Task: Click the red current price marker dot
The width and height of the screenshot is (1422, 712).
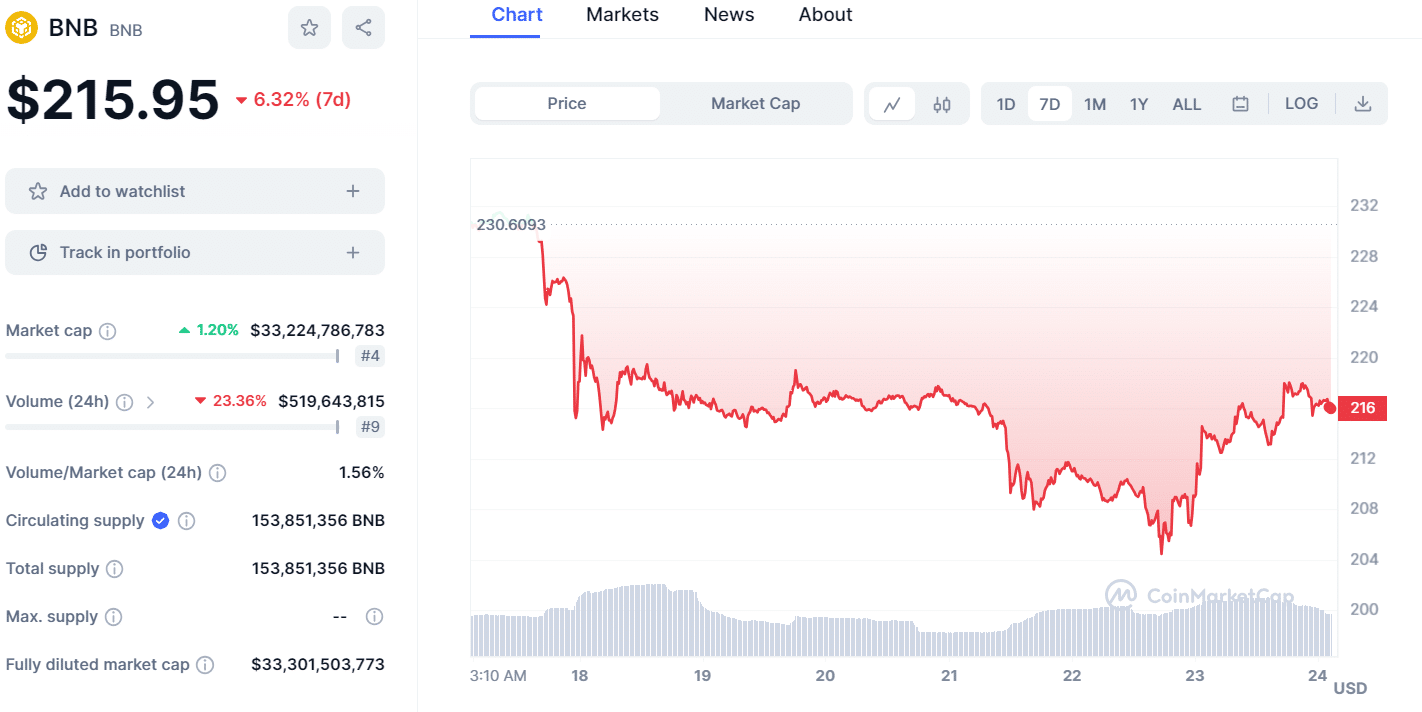Action: (1330, 407)
